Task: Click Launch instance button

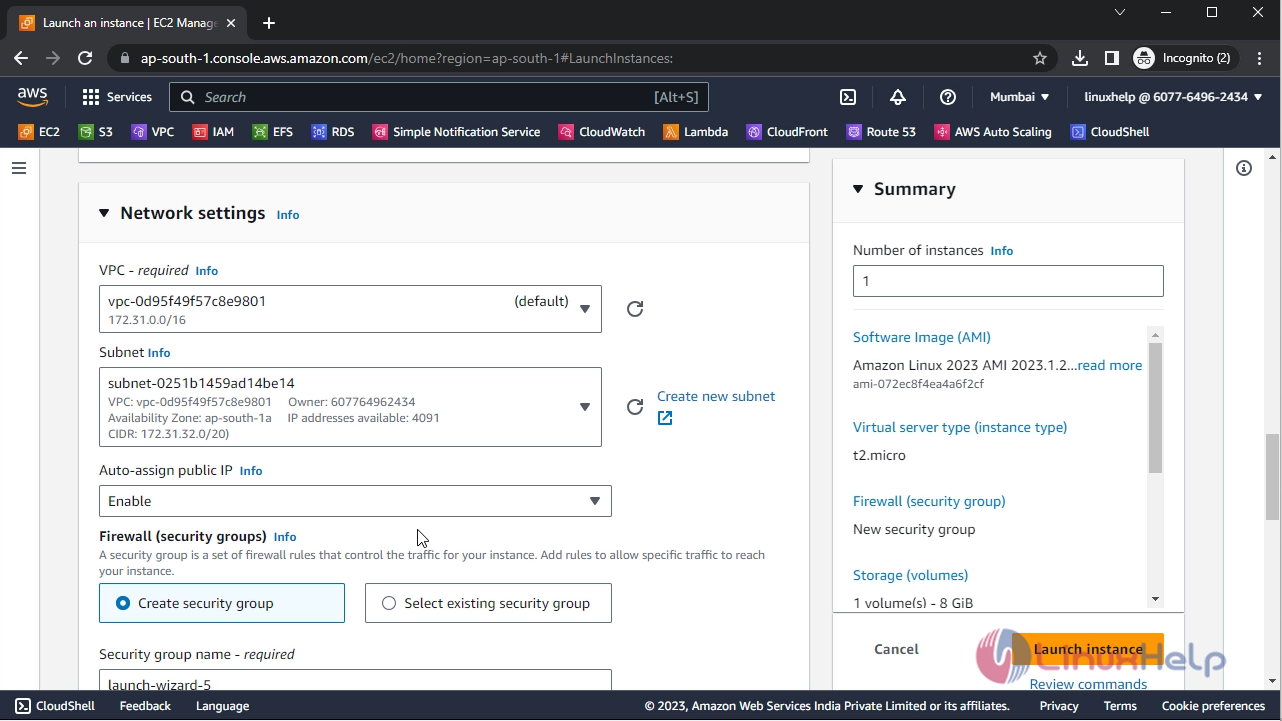Action: pos(1088,649)
